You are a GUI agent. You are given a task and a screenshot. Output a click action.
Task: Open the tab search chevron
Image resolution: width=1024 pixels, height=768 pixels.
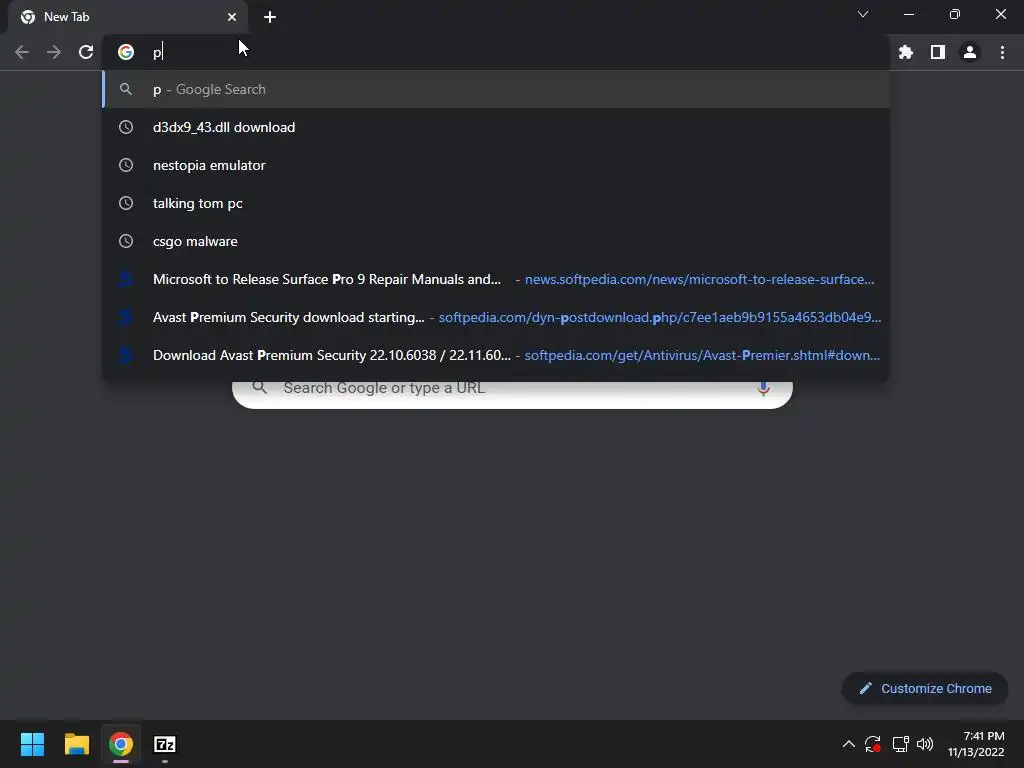(x=863, y=14)
